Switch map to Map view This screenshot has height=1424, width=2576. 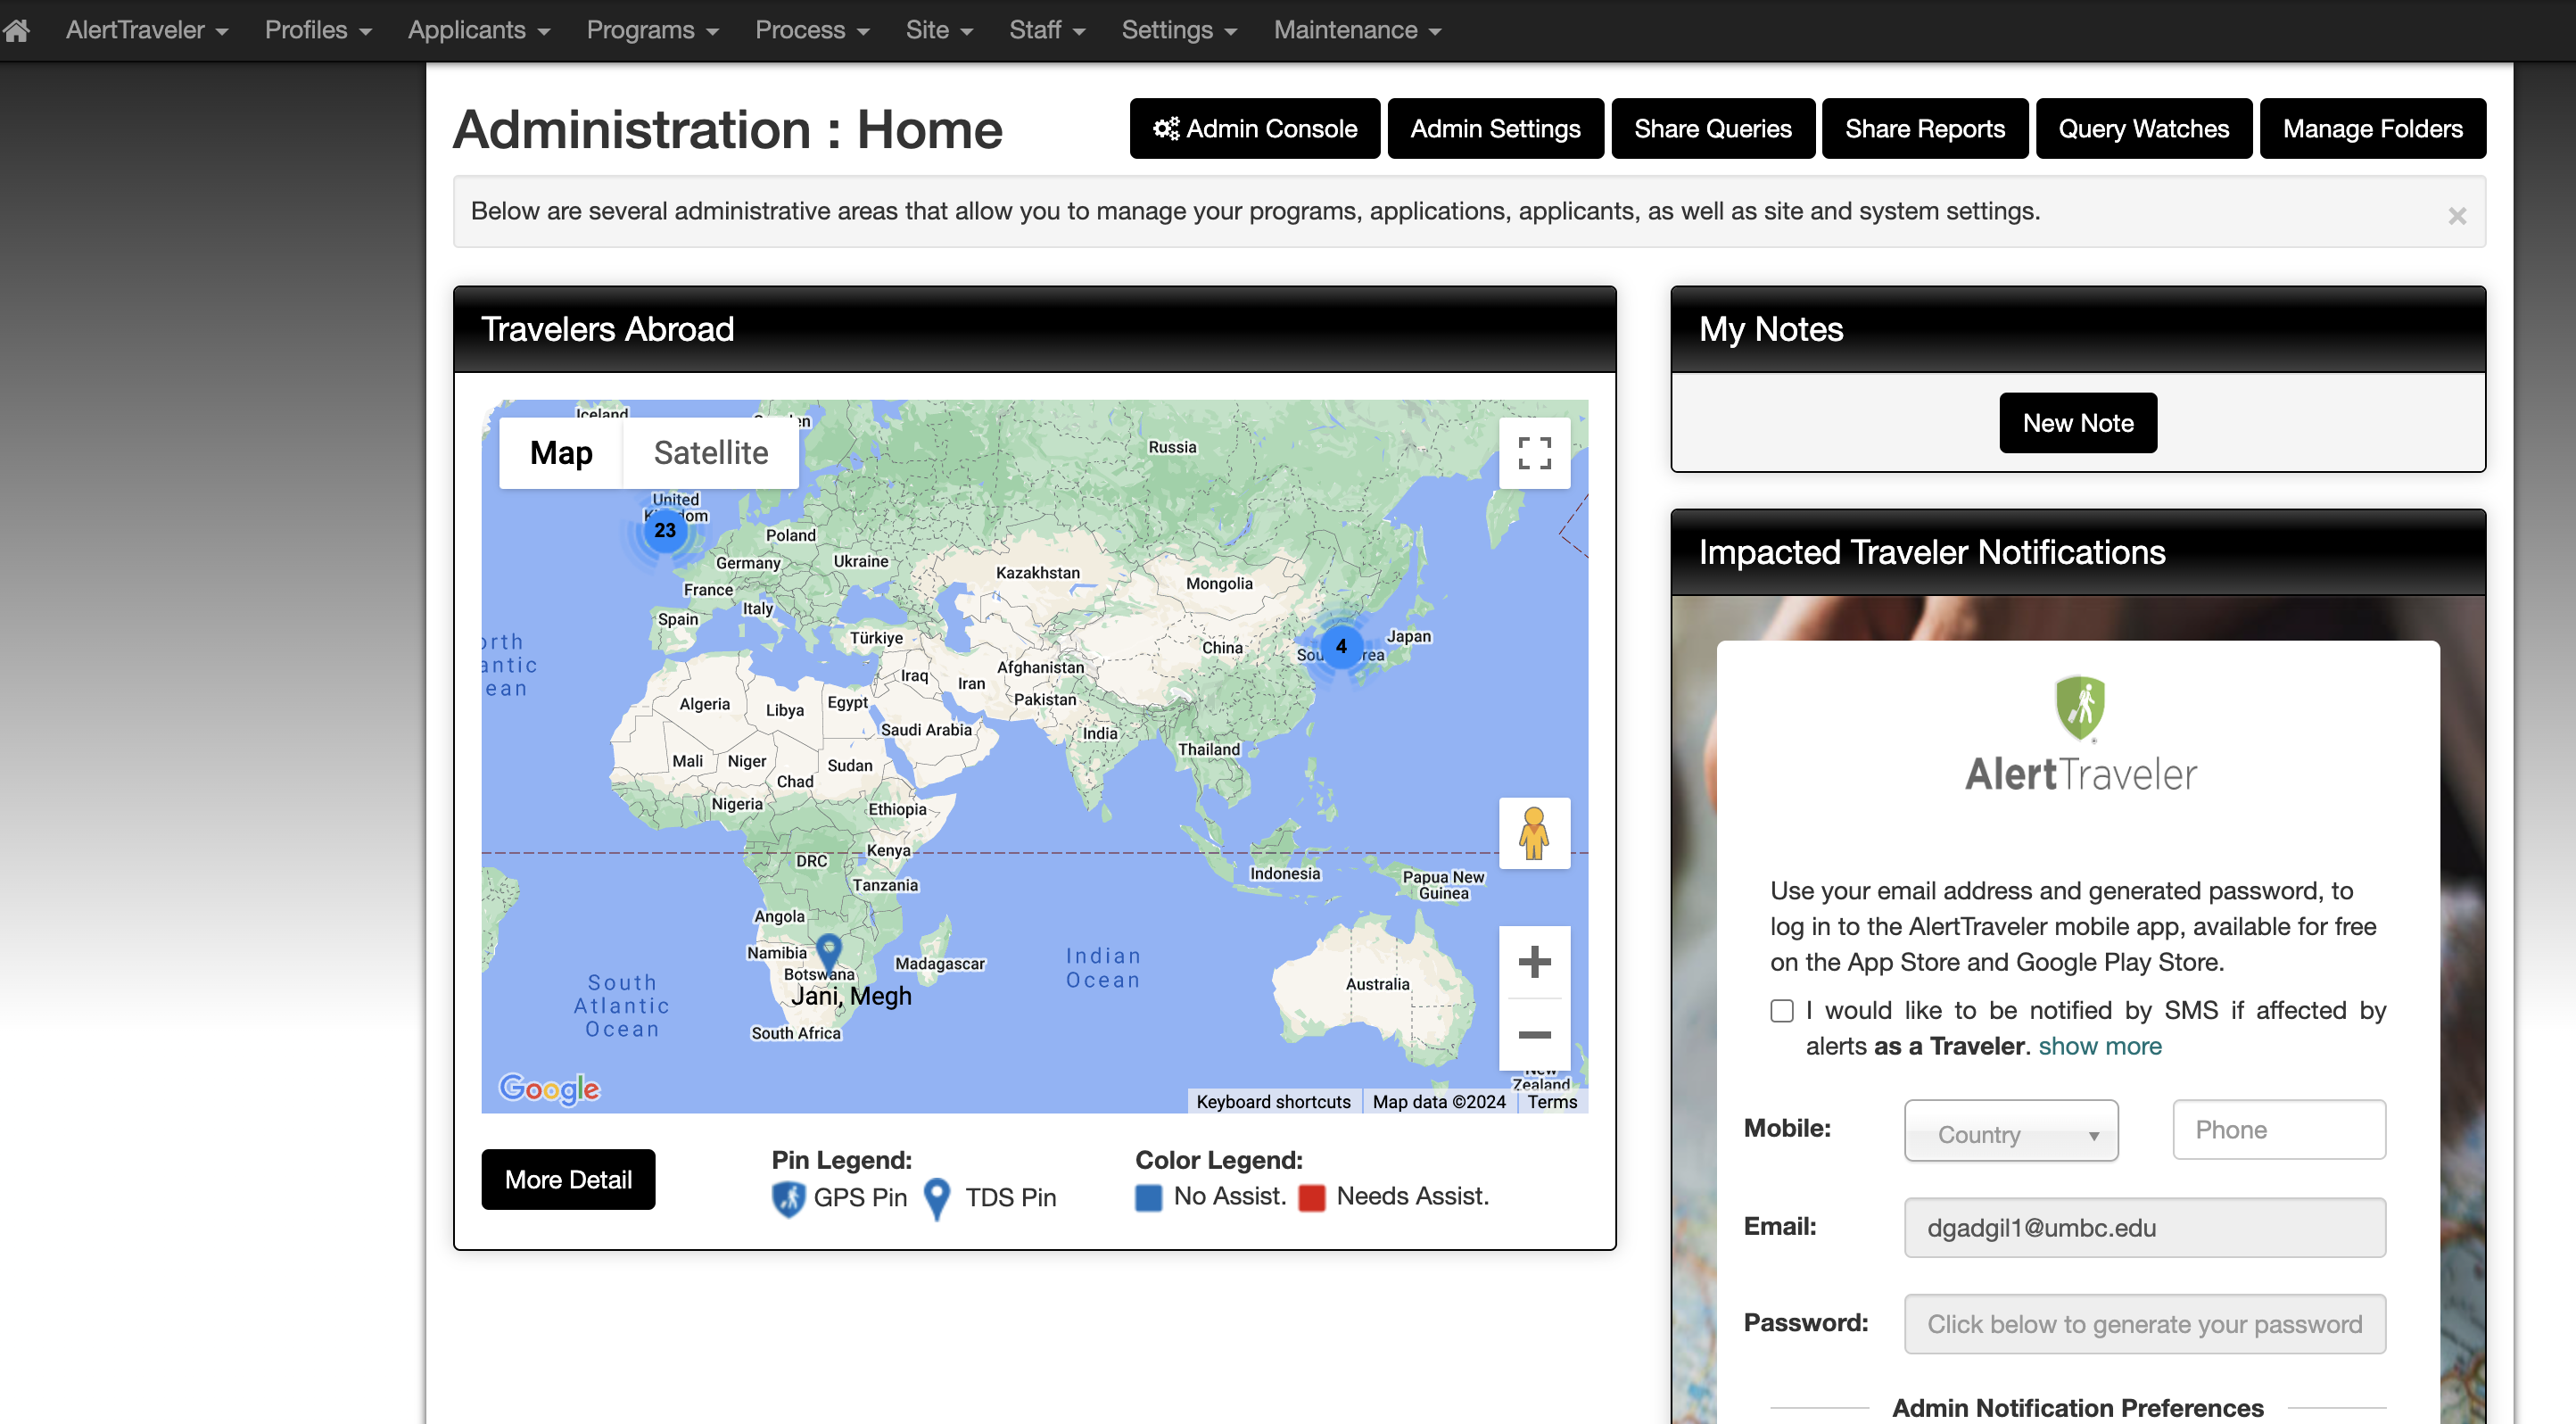[x=561, y=453]
